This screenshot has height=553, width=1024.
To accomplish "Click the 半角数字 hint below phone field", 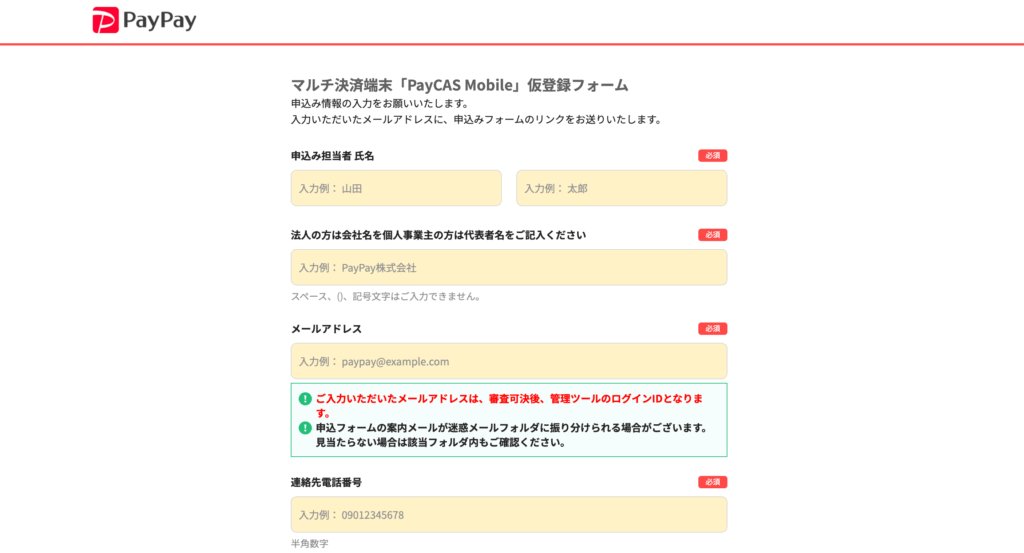I will 309,544.
